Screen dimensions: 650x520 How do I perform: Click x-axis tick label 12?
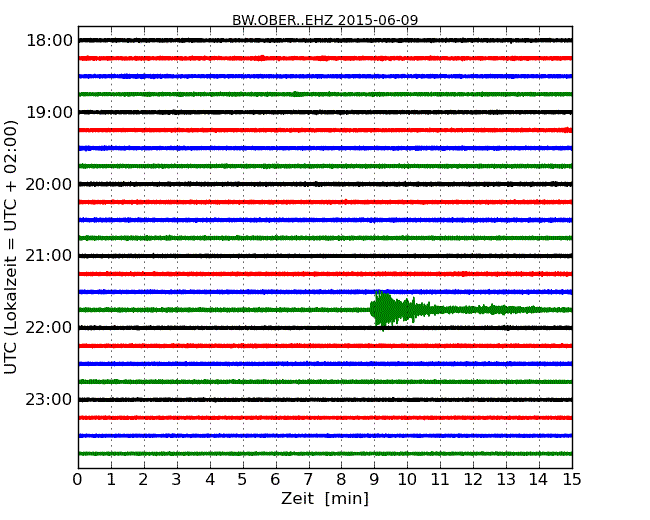(473, 479)
